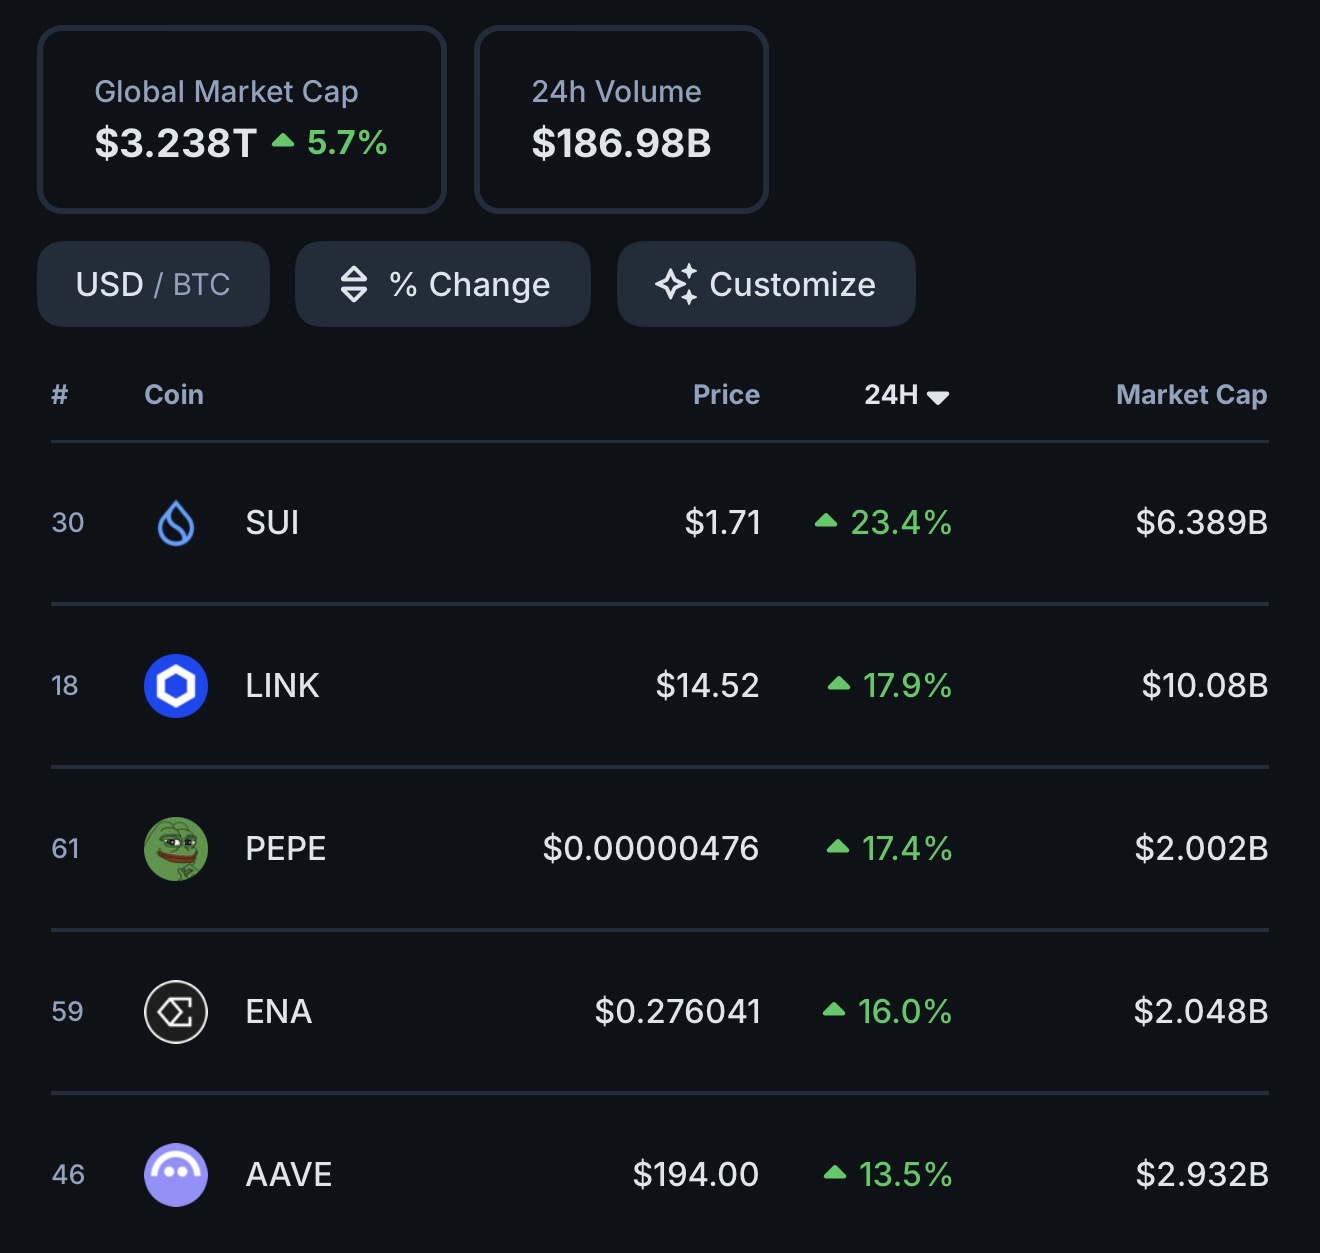Screen dimensions: 1320x1253
Task: Open the Global Market Cap card
Action: tap(241, 119)
